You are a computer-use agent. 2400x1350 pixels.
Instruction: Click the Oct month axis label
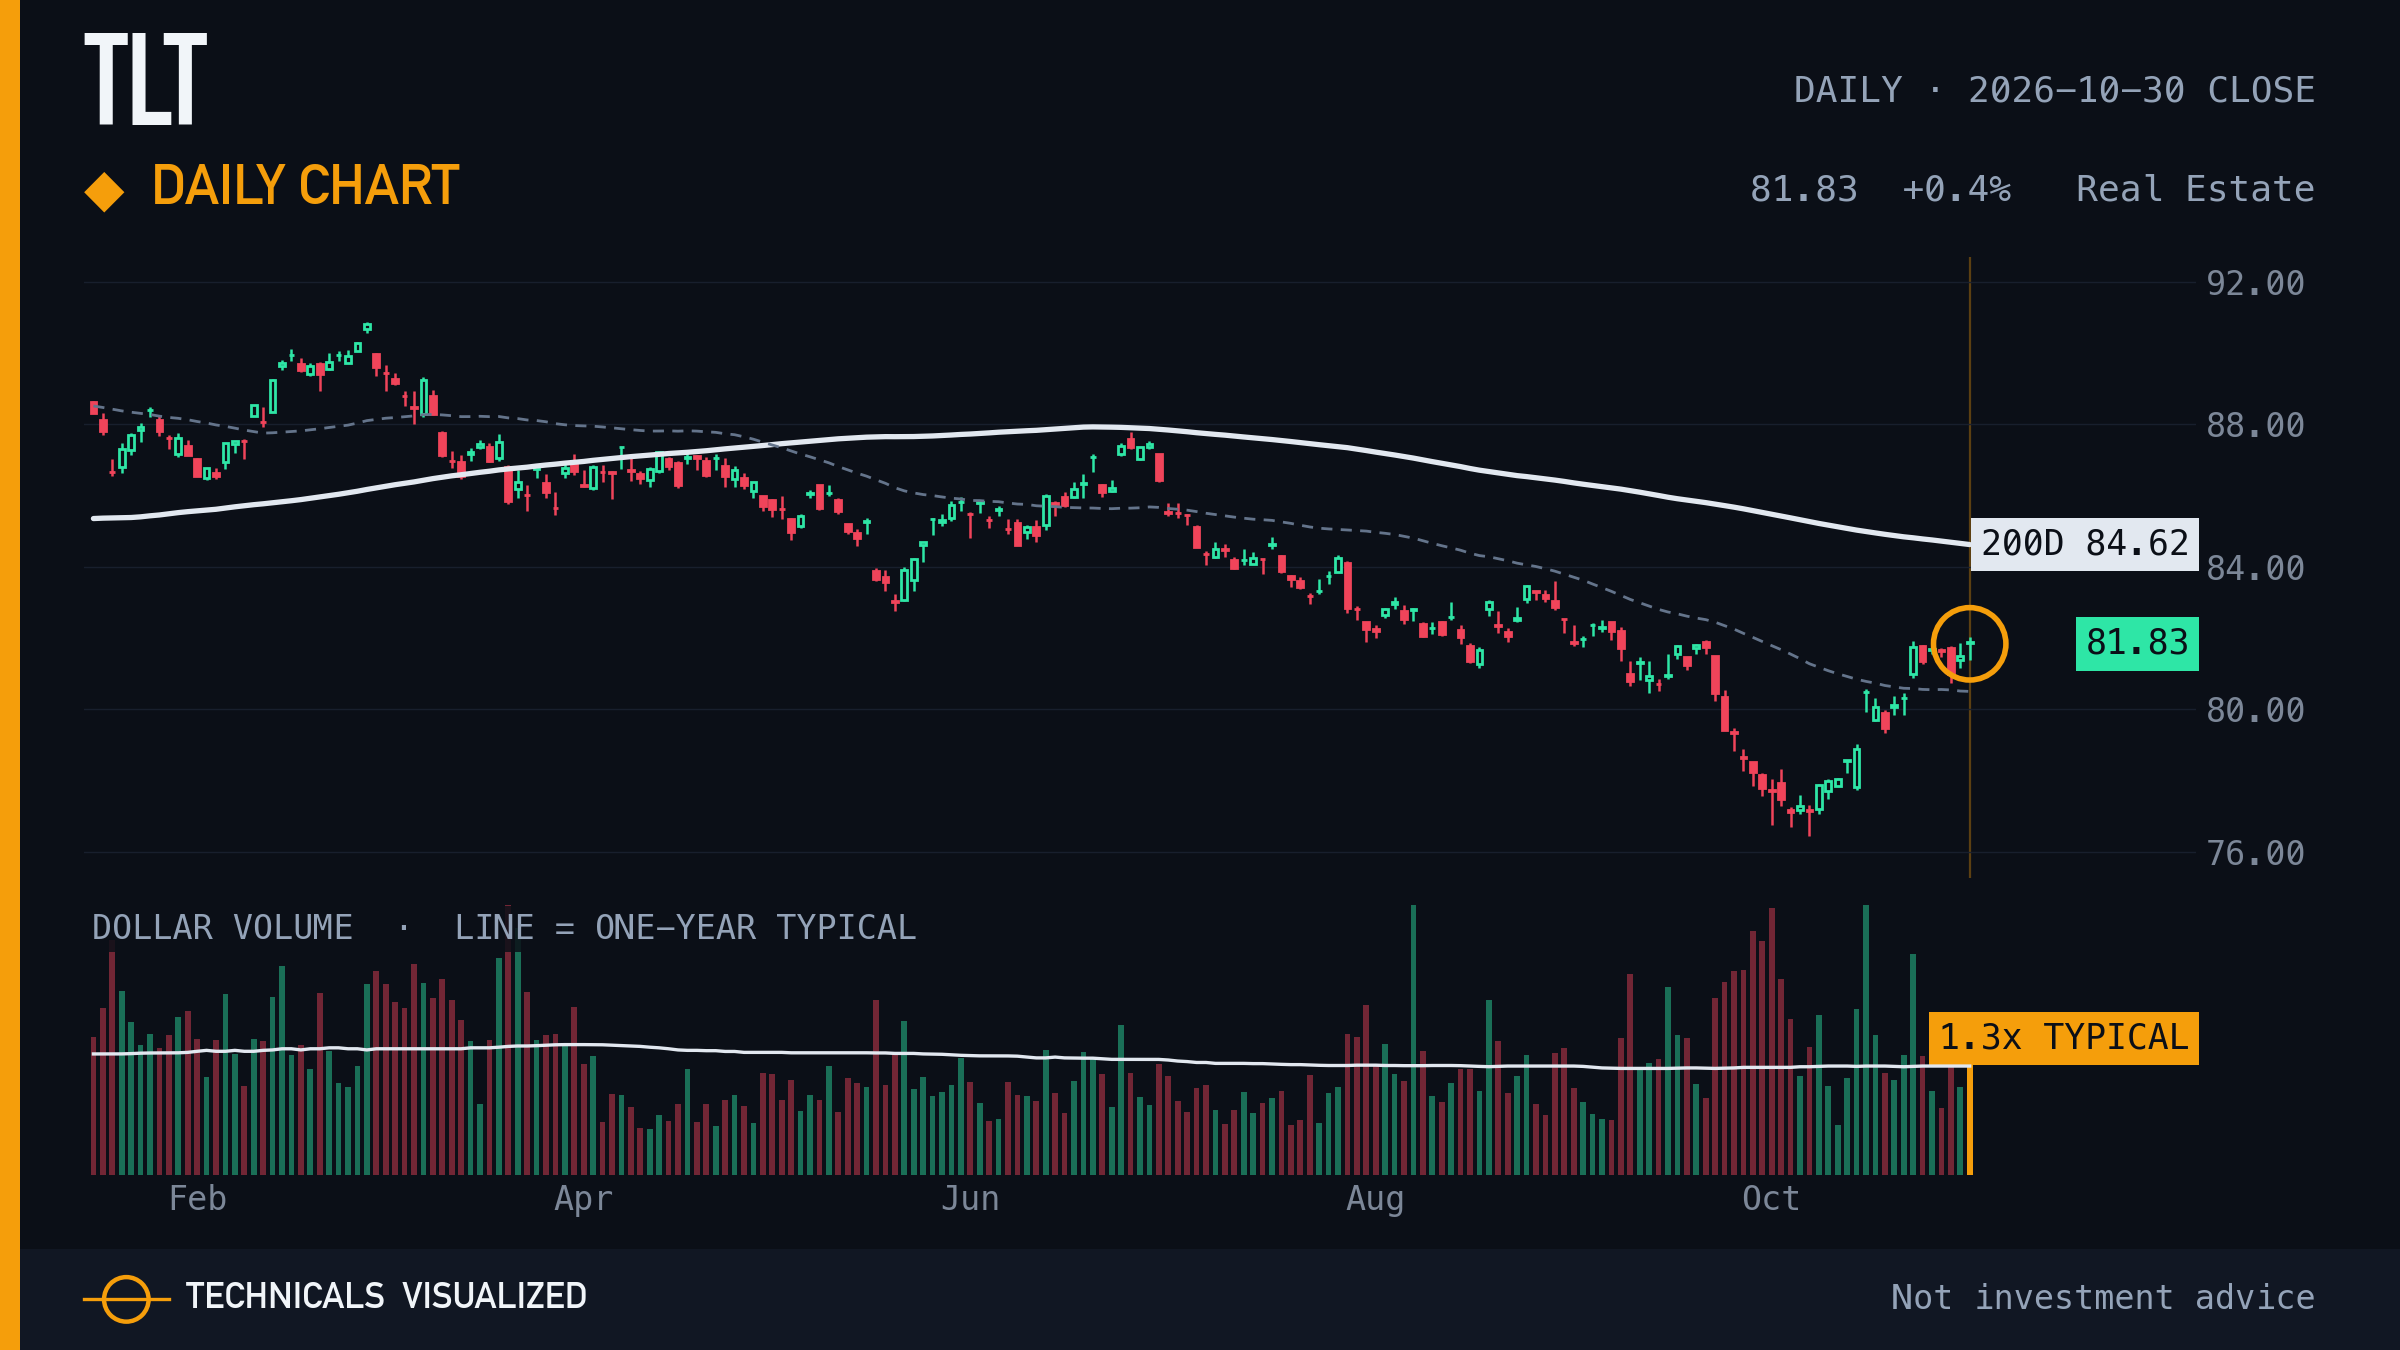(x=1770, y=1198)
